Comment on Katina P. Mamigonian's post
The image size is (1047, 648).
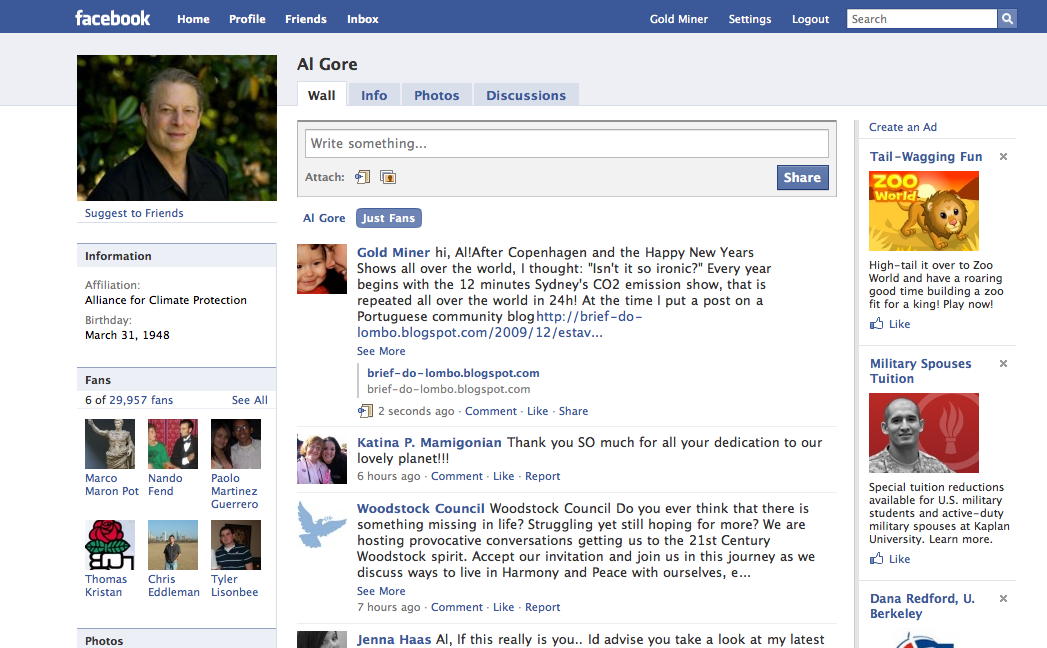point(457,476)
